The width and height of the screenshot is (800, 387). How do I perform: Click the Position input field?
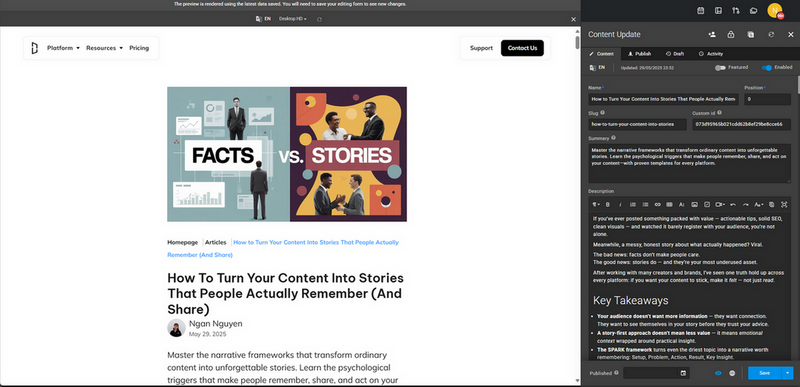[767, 99]
